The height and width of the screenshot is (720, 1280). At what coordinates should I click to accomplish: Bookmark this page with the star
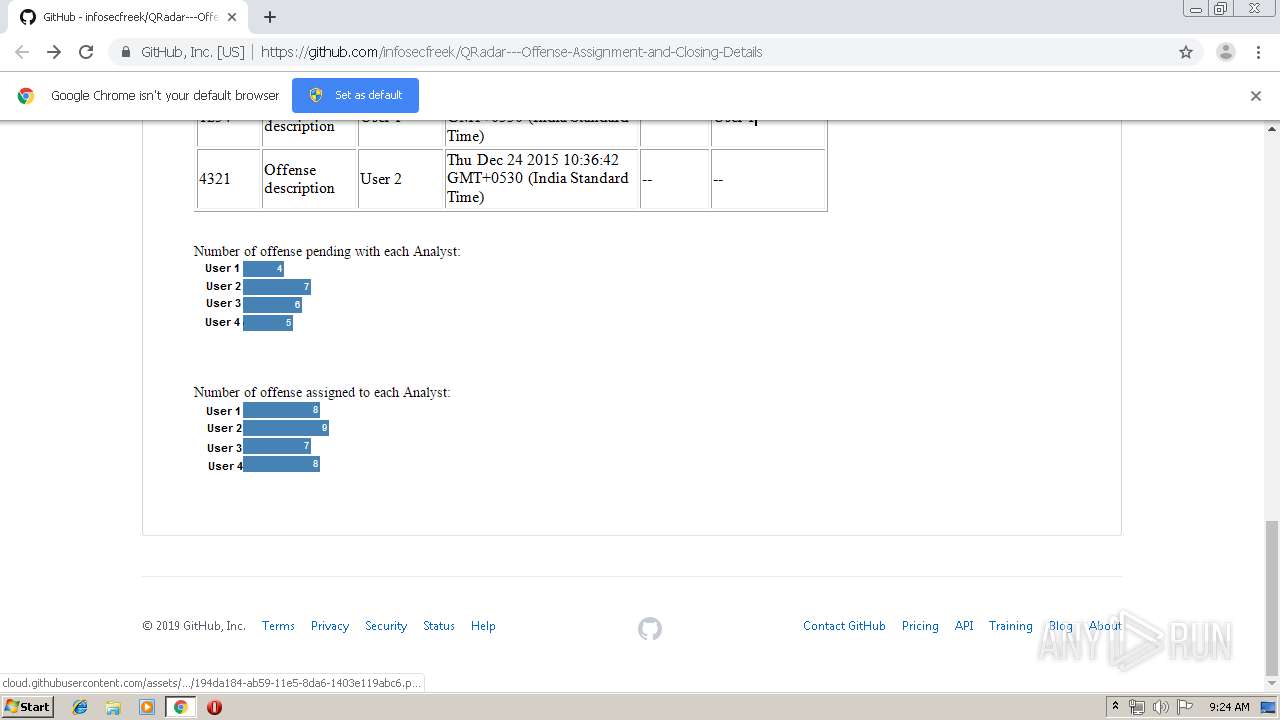tap(1186, 52)
